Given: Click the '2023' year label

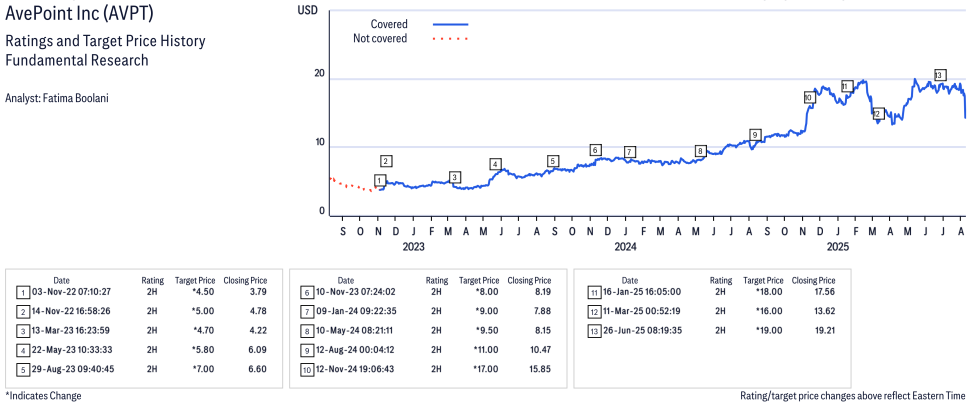Looking at the screenshot, I should tap(413, 246).
